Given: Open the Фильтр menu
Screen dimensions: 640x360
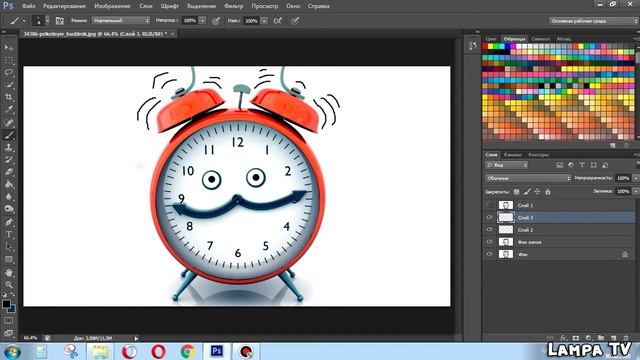Looking at the screenshot, I should (x=233, y=6).
